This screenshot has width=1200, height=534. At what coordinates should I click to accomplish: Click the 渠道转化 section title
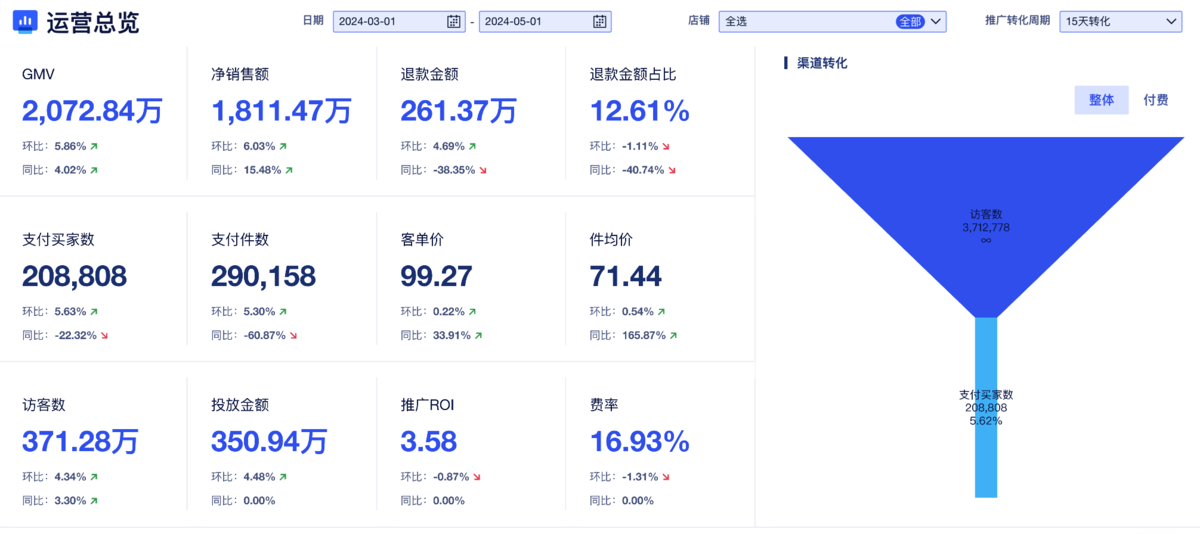point(822,63)
